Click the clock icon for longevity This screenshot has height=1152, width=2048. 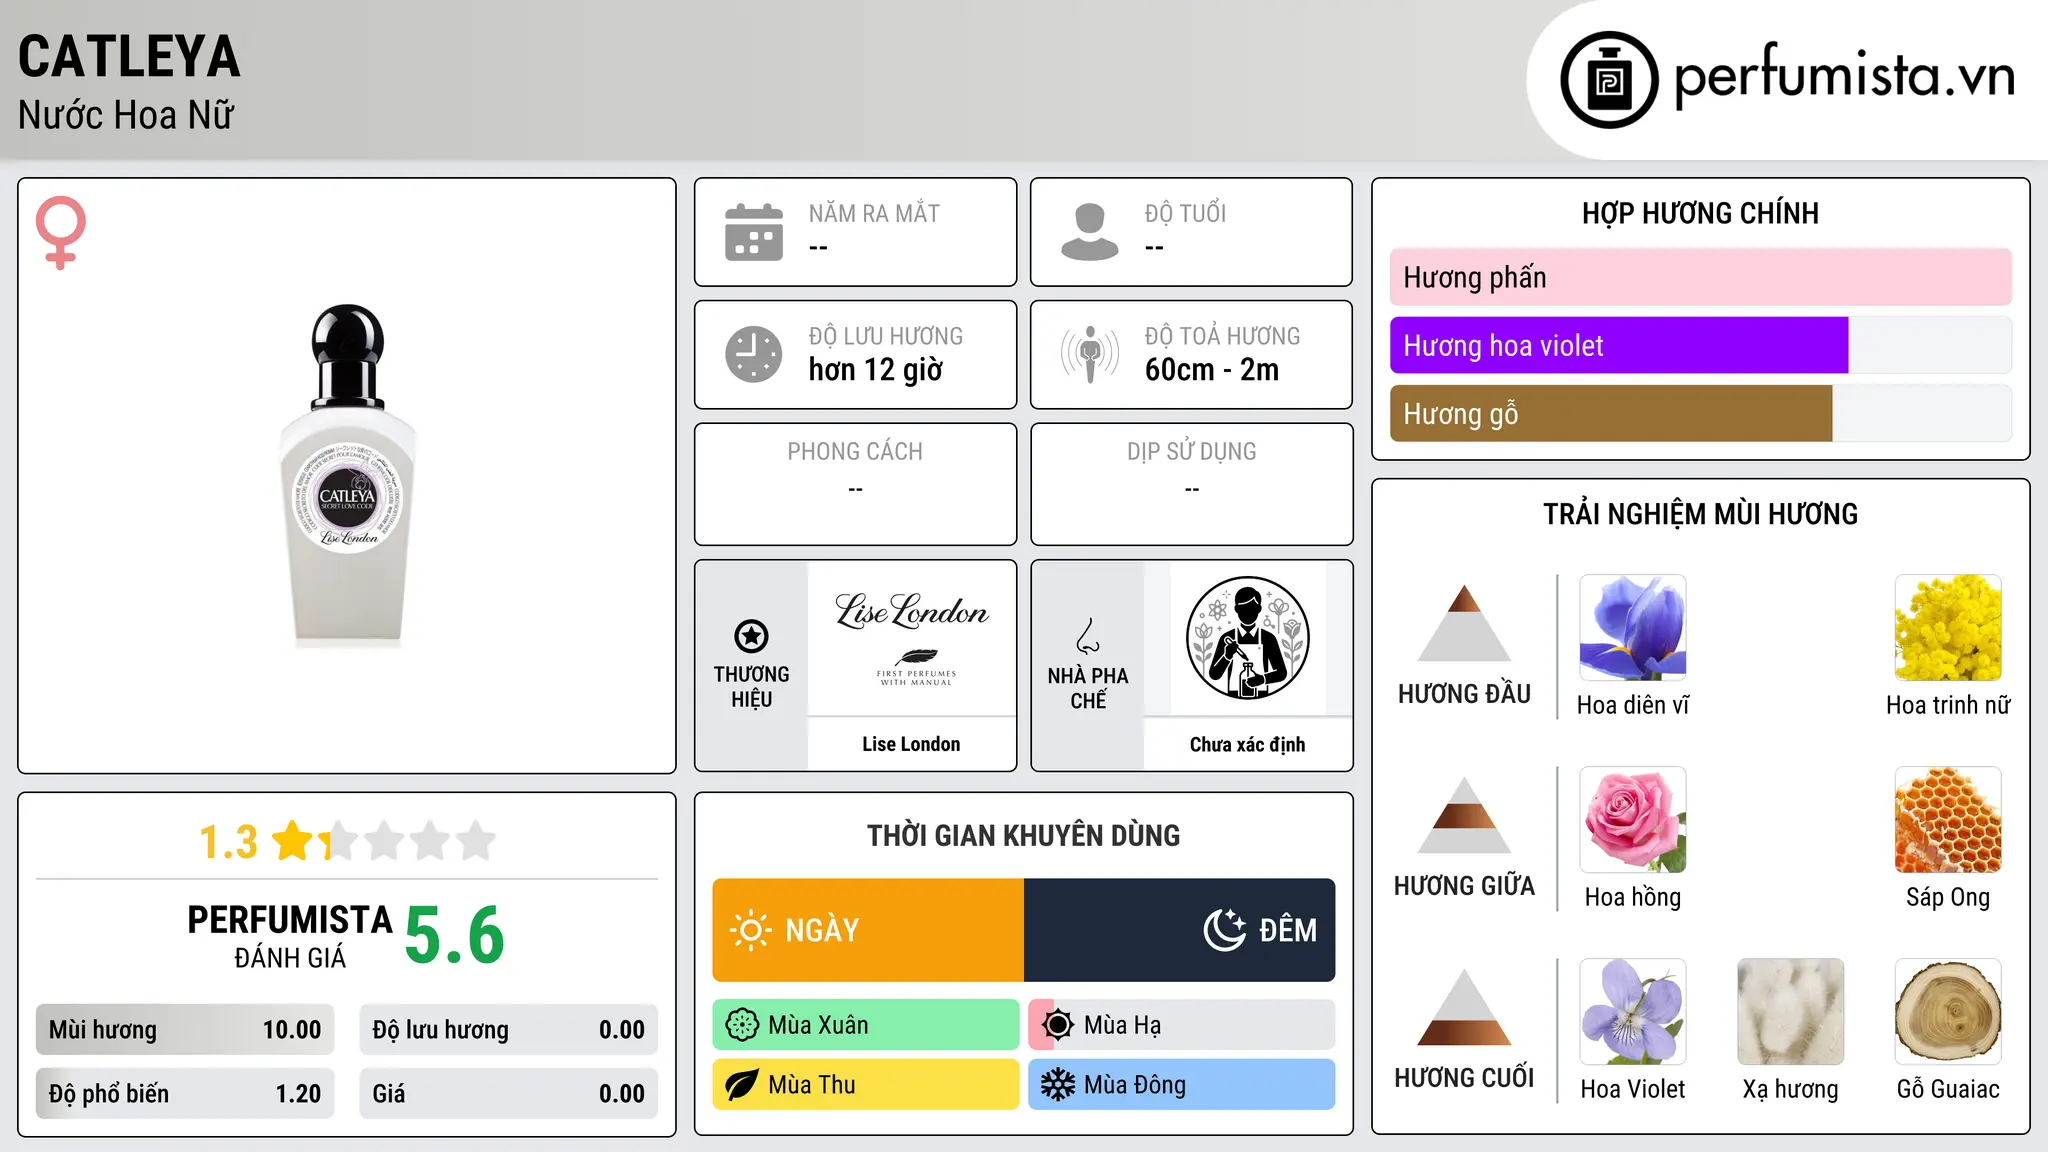click(754, 354)
